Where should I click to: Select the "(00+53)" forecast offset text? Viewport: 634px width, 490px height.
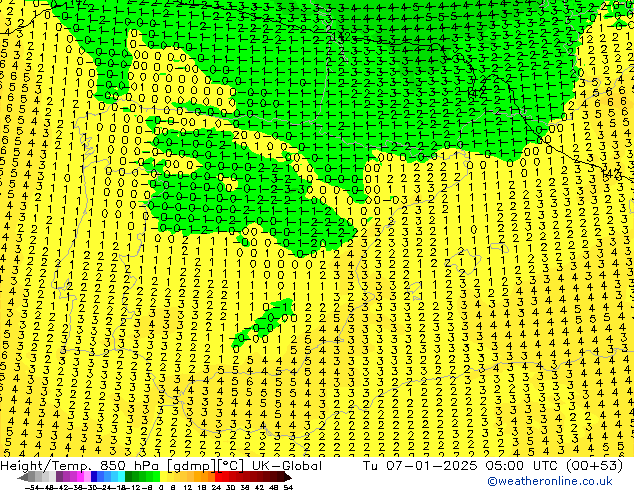click(594, 466)
